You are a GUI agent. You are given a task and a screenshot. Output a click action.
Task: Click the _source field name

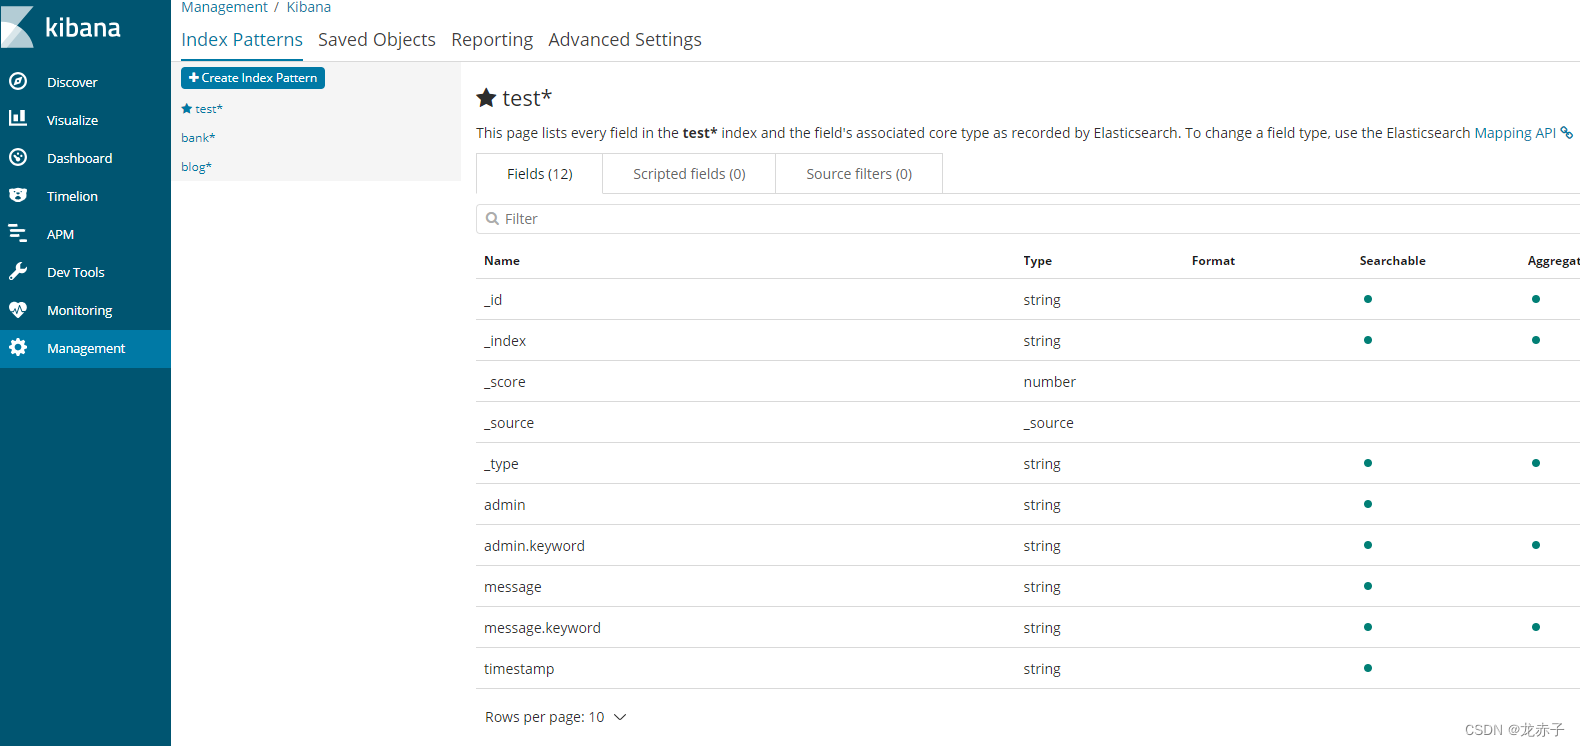509,423
